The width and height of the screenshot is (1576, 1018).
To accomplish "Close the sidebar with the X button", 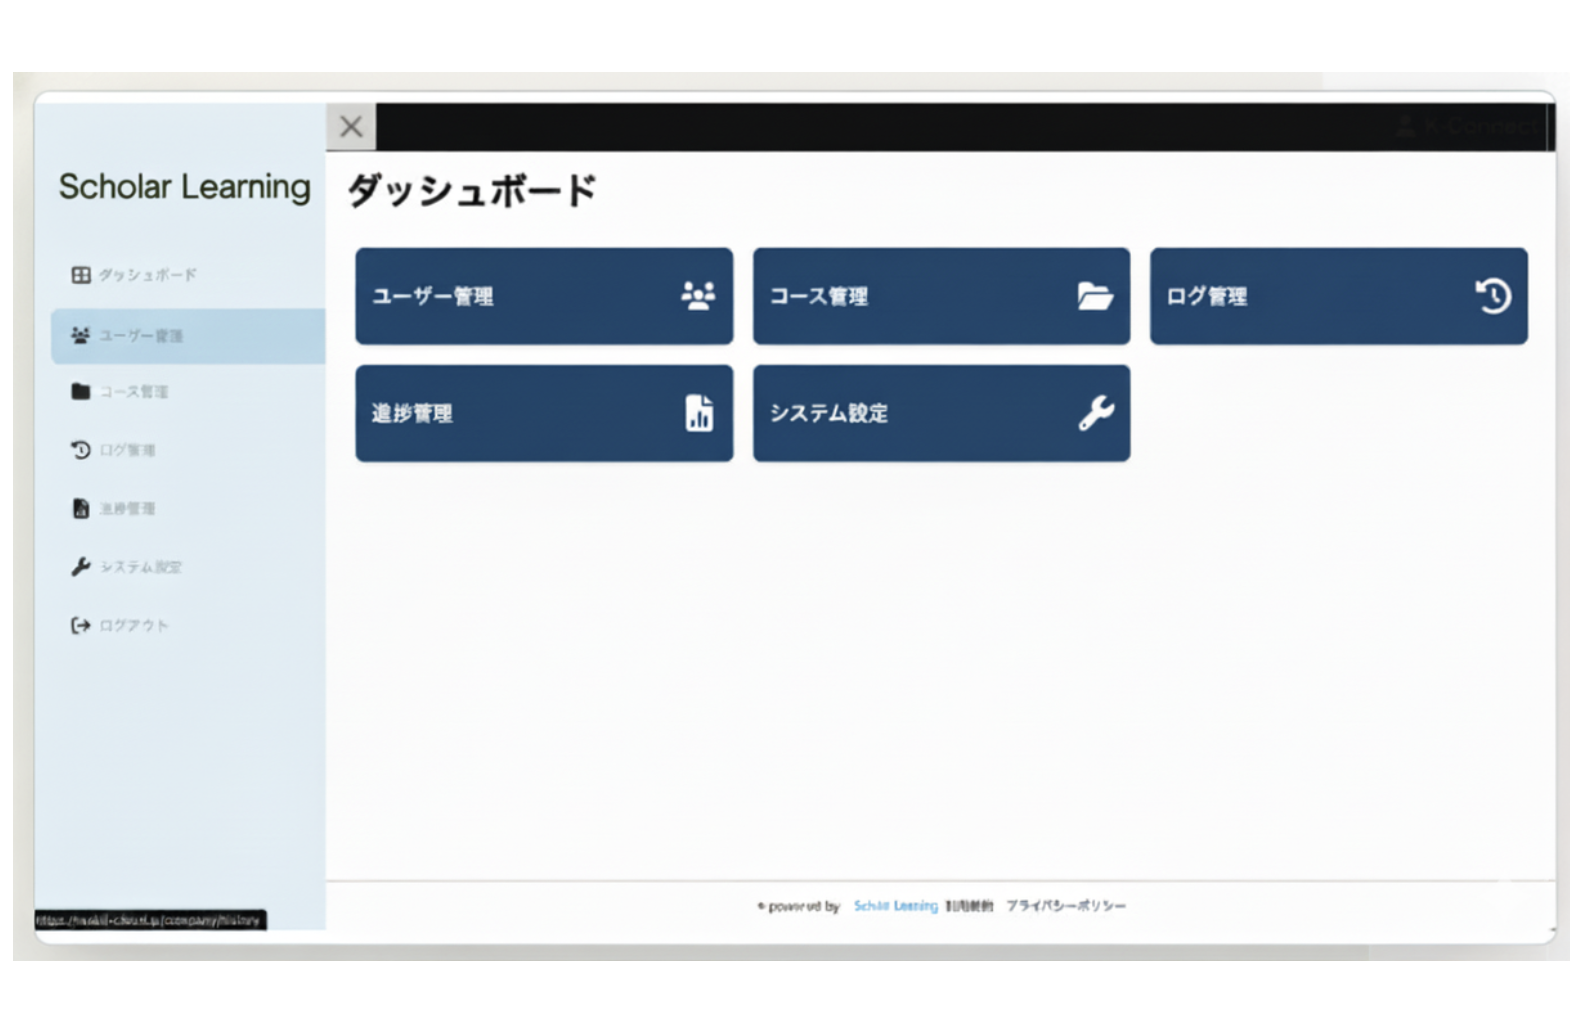I will 351,127.
